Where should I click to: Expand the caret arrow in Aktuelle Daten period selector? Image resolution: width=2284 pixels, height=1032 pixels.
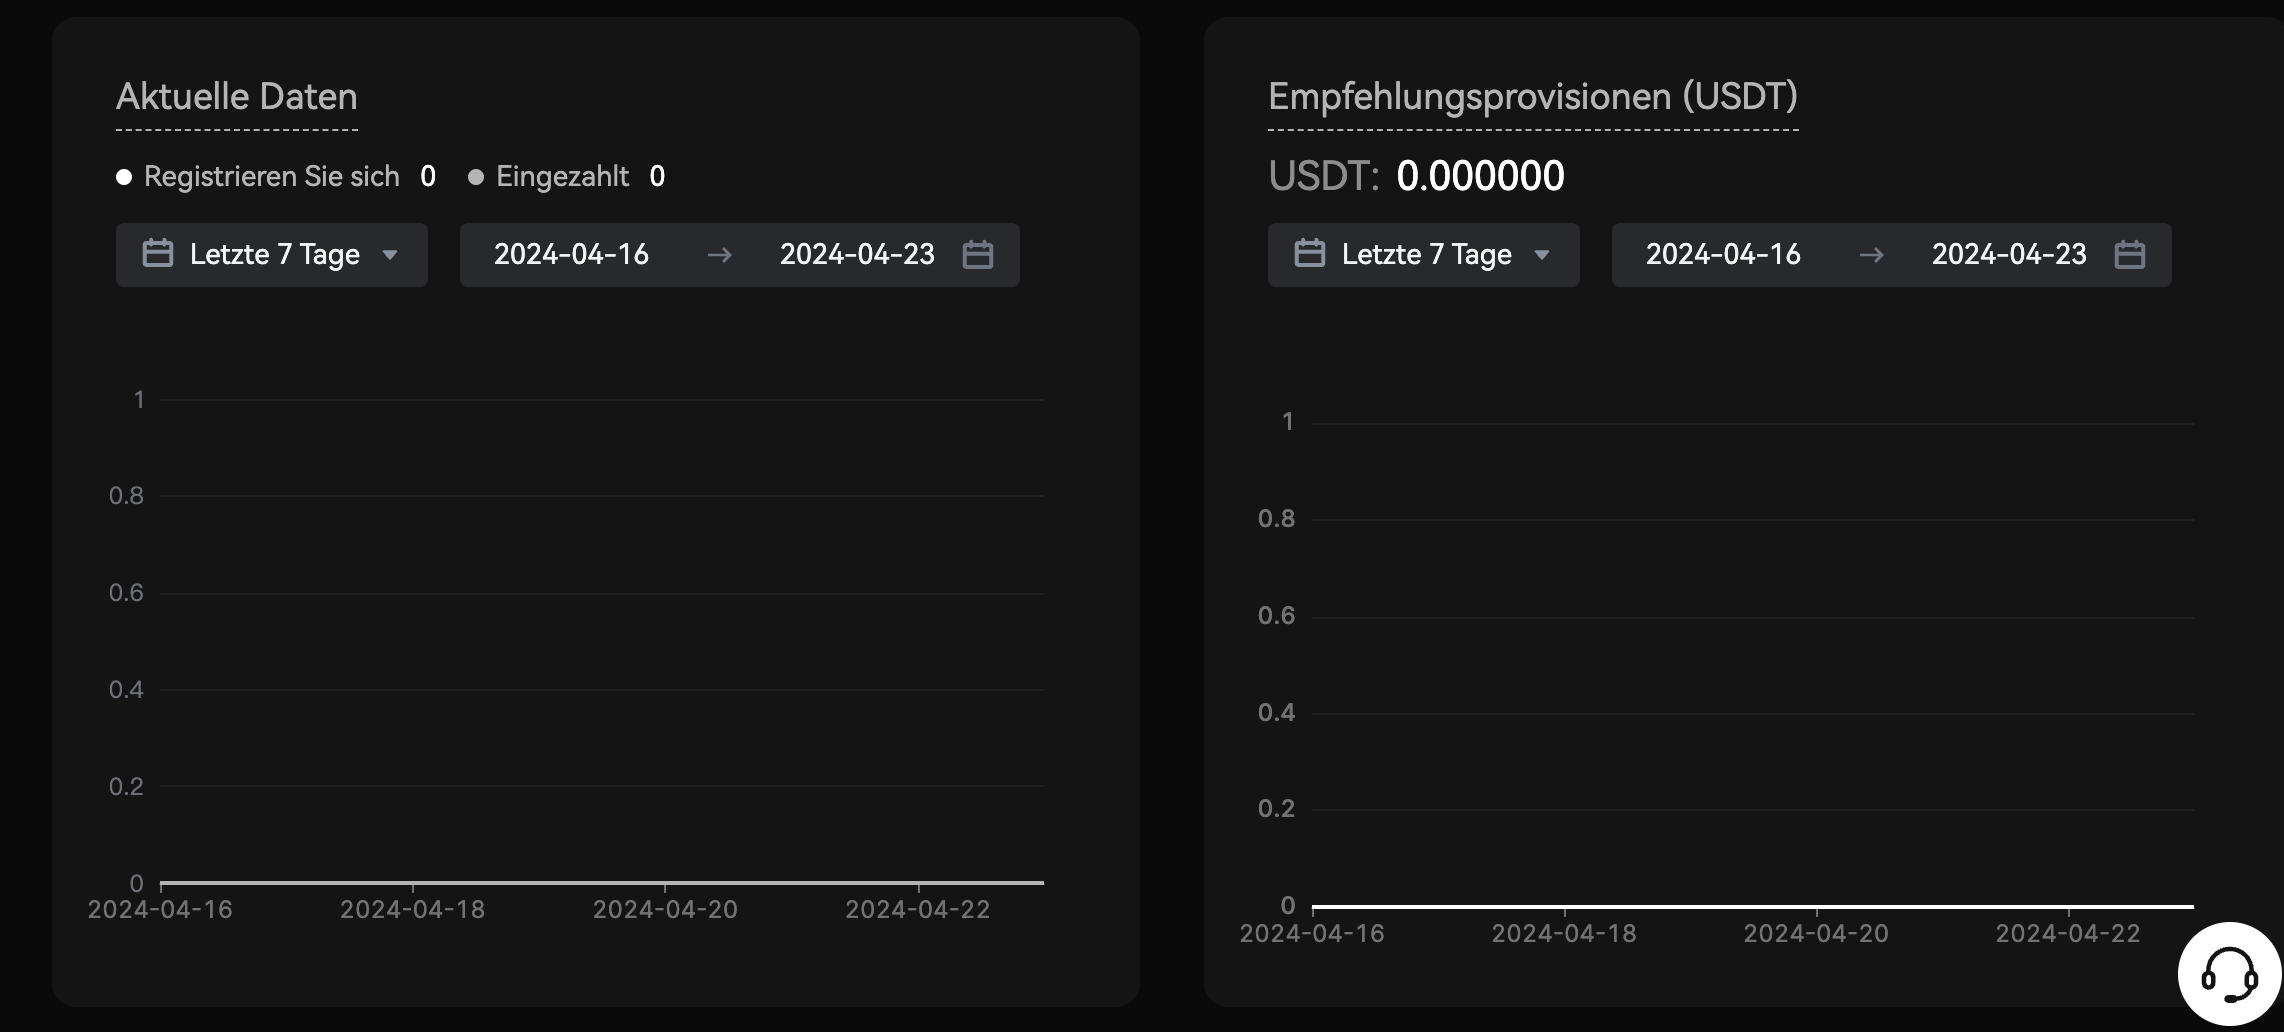point(391,255)
